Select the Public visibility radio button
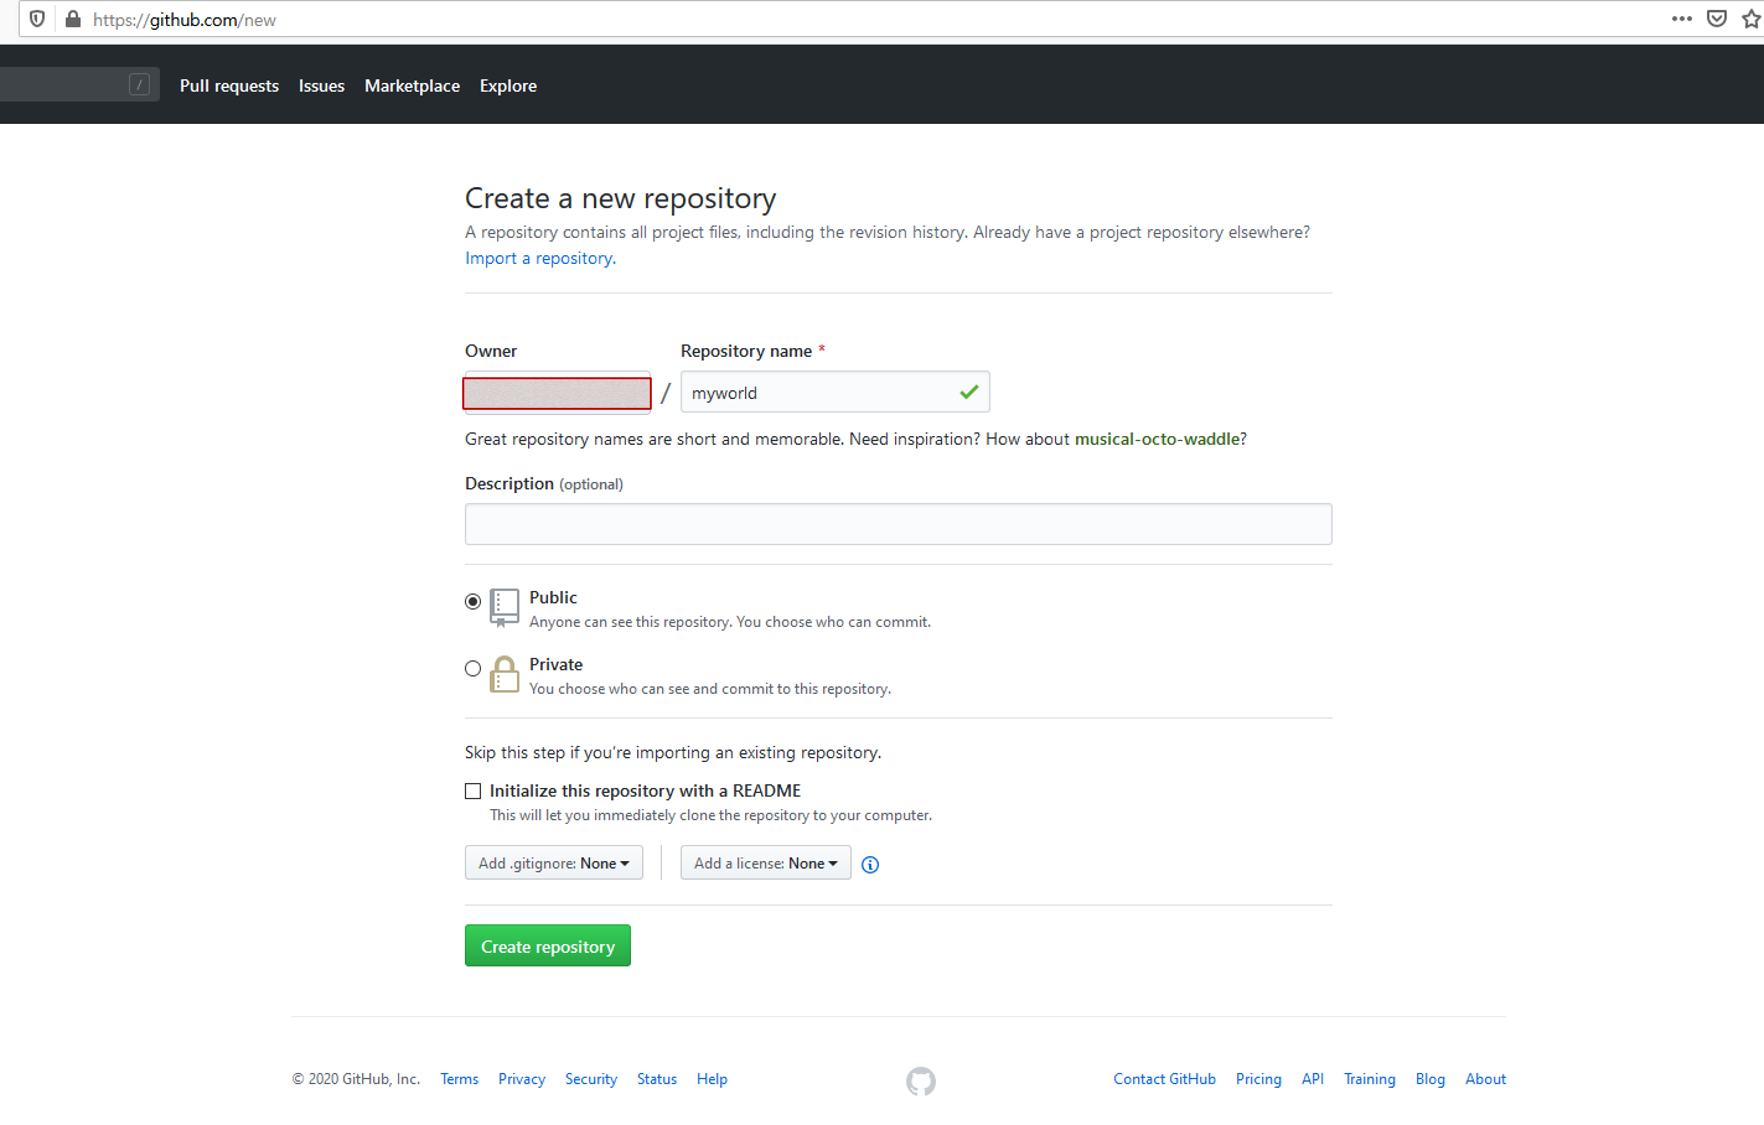 pos(473,601)
